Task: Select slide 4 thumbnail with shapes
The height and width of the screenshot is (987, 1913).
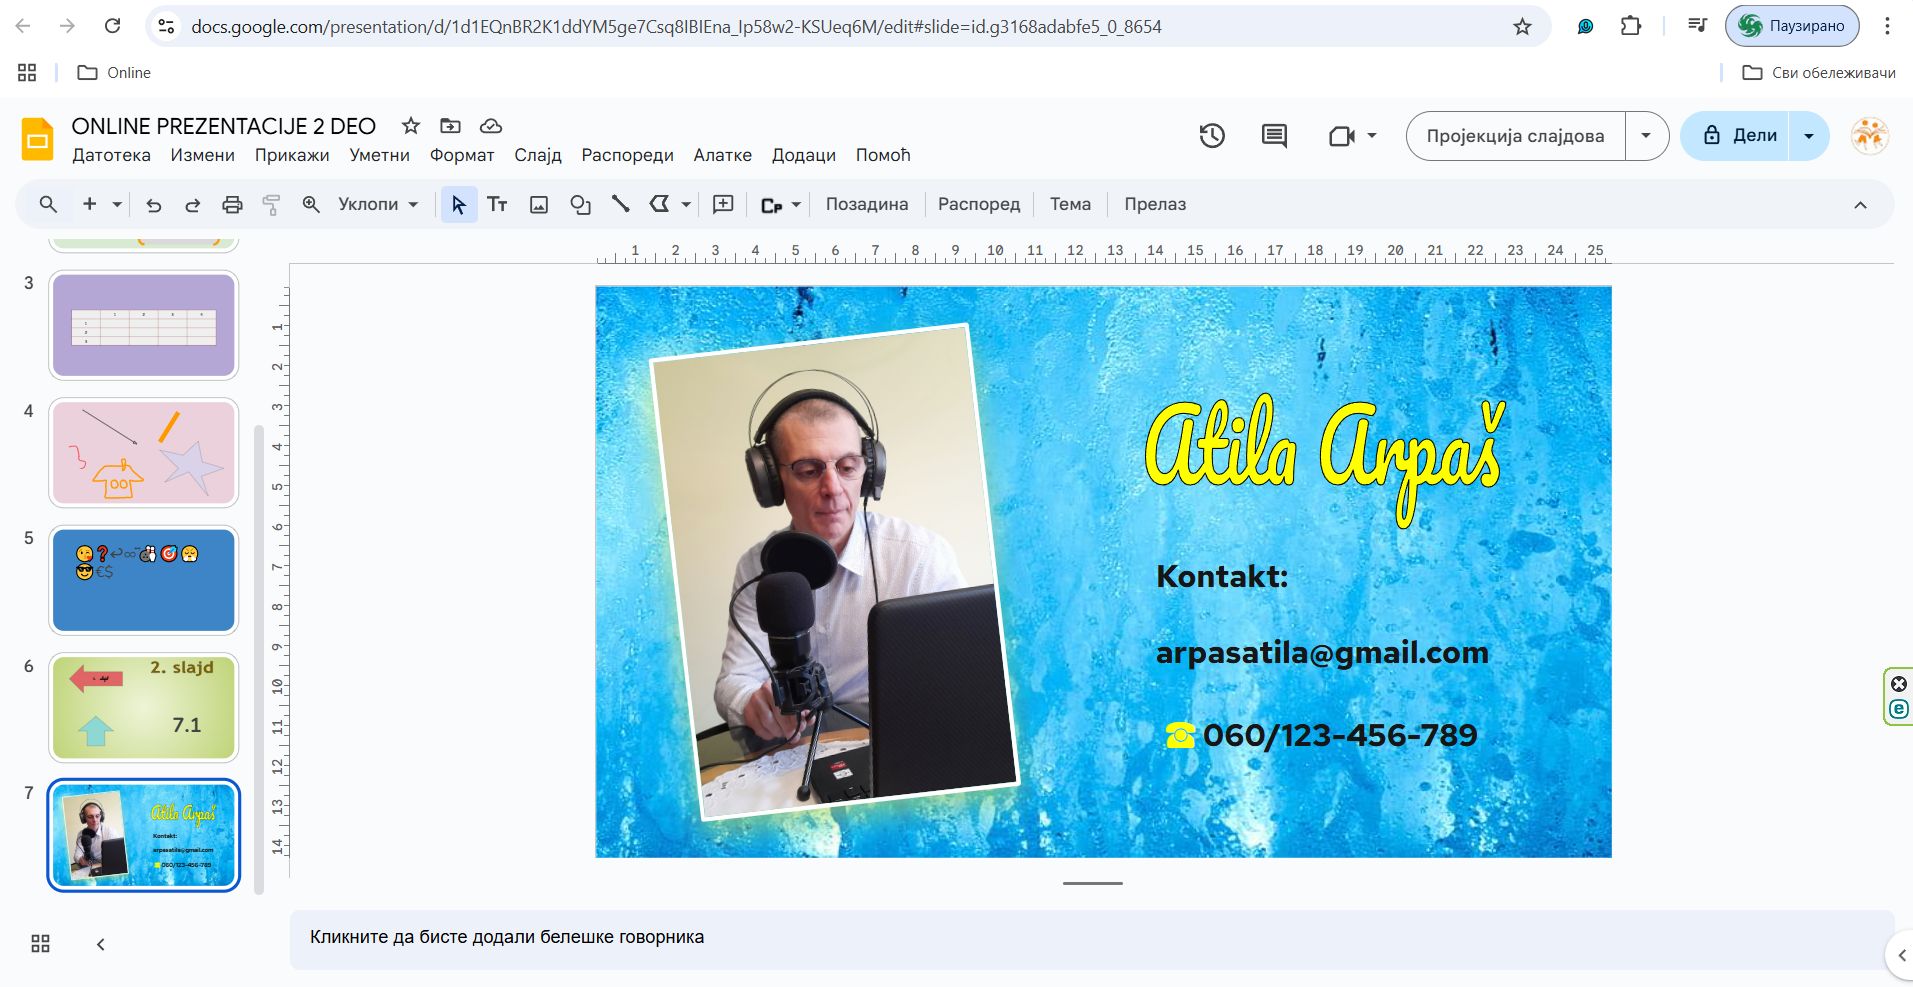Action: click(x=144, y=453)
